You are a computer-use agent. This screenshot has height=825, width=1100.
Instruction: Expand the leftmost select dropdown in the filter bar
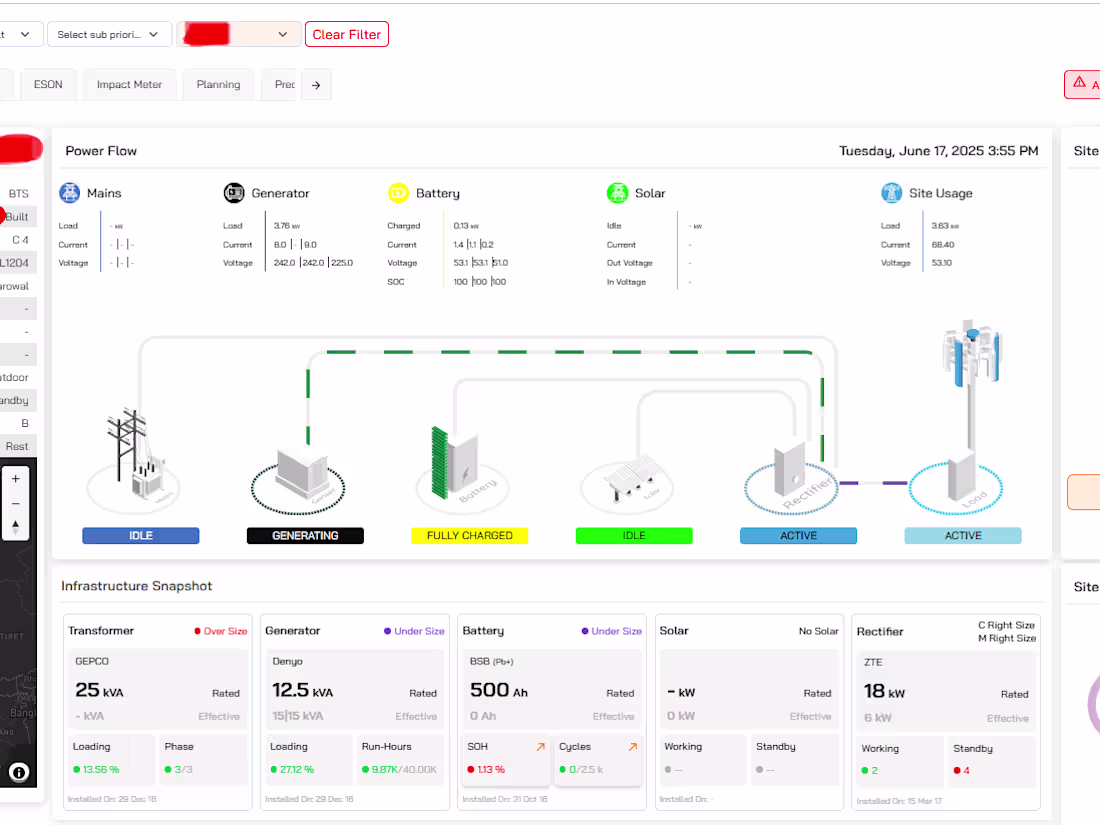(20, 33)
